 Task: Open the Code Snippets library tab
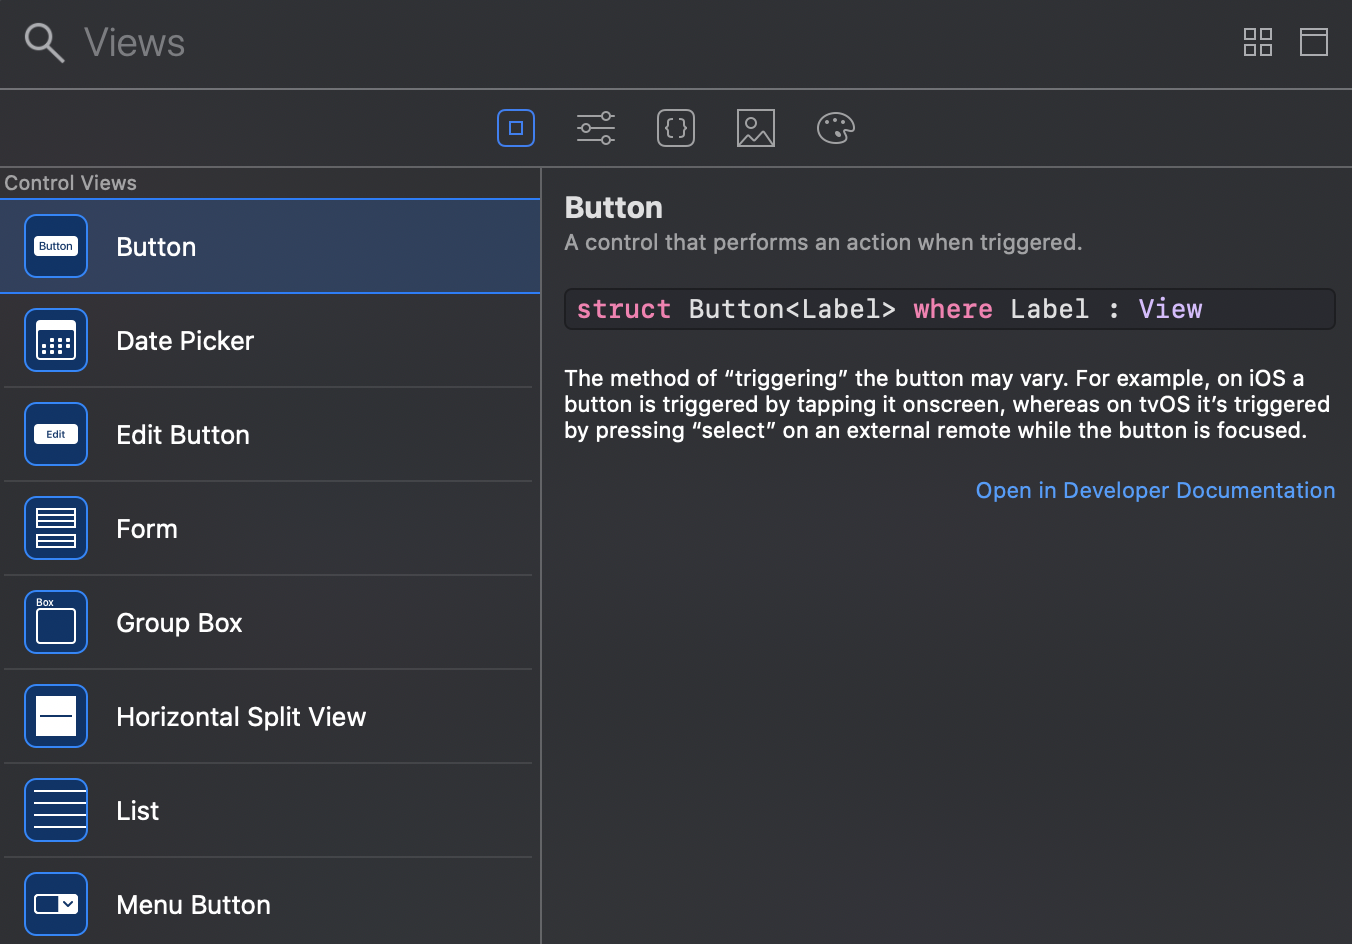(676, 128)
